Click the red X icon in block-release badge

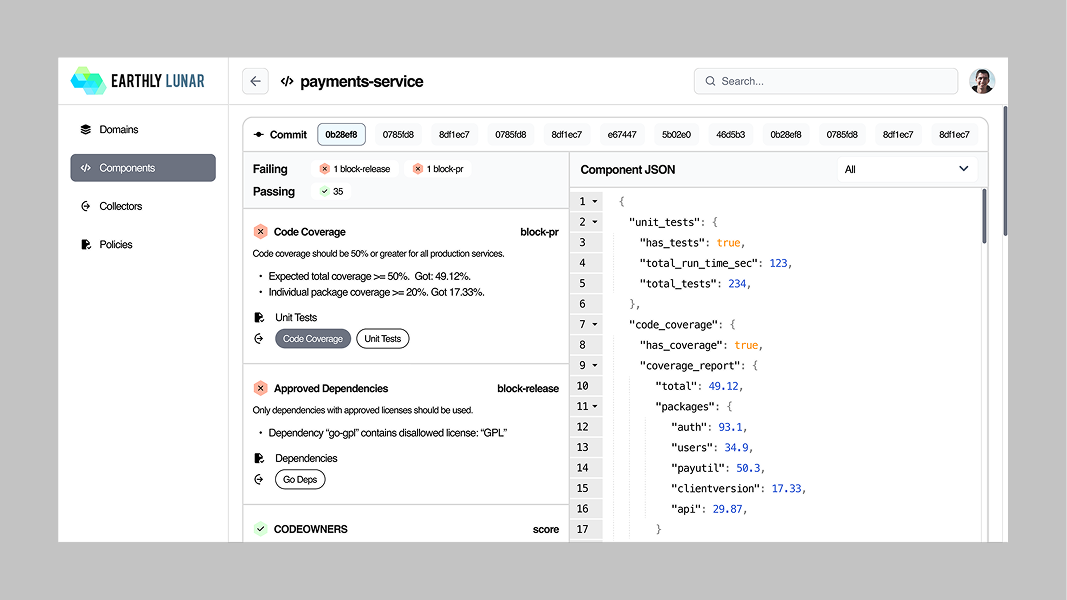(x=325, y=169)
